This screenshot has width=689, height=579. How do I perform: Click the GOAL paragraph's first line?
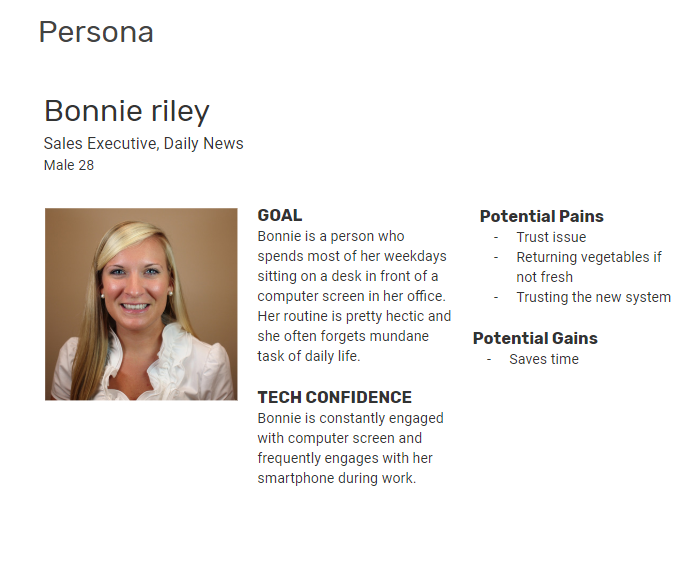click(331, 236)
